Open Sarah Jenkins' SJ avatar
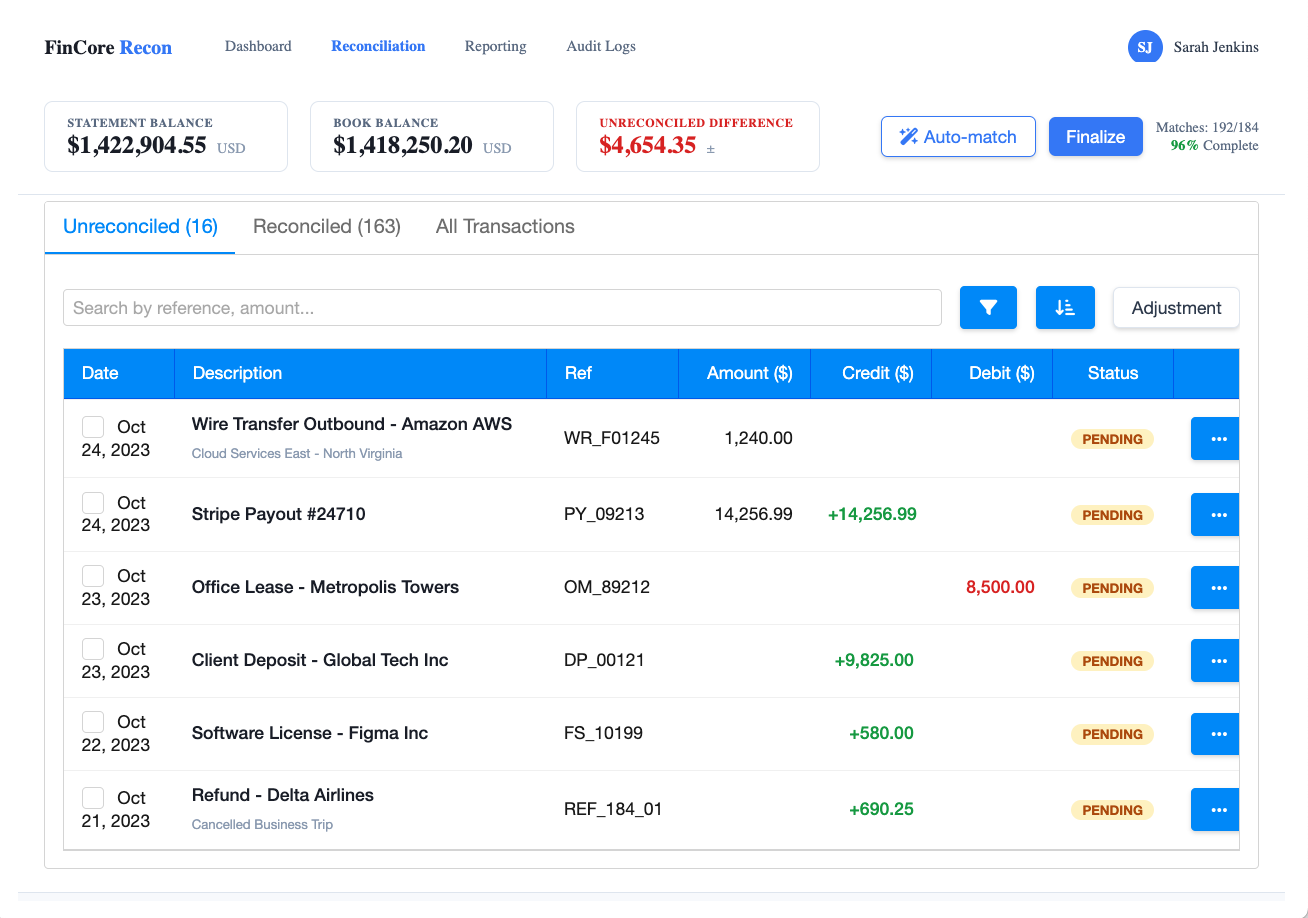1308x918 pixels. coord(1145,46)
